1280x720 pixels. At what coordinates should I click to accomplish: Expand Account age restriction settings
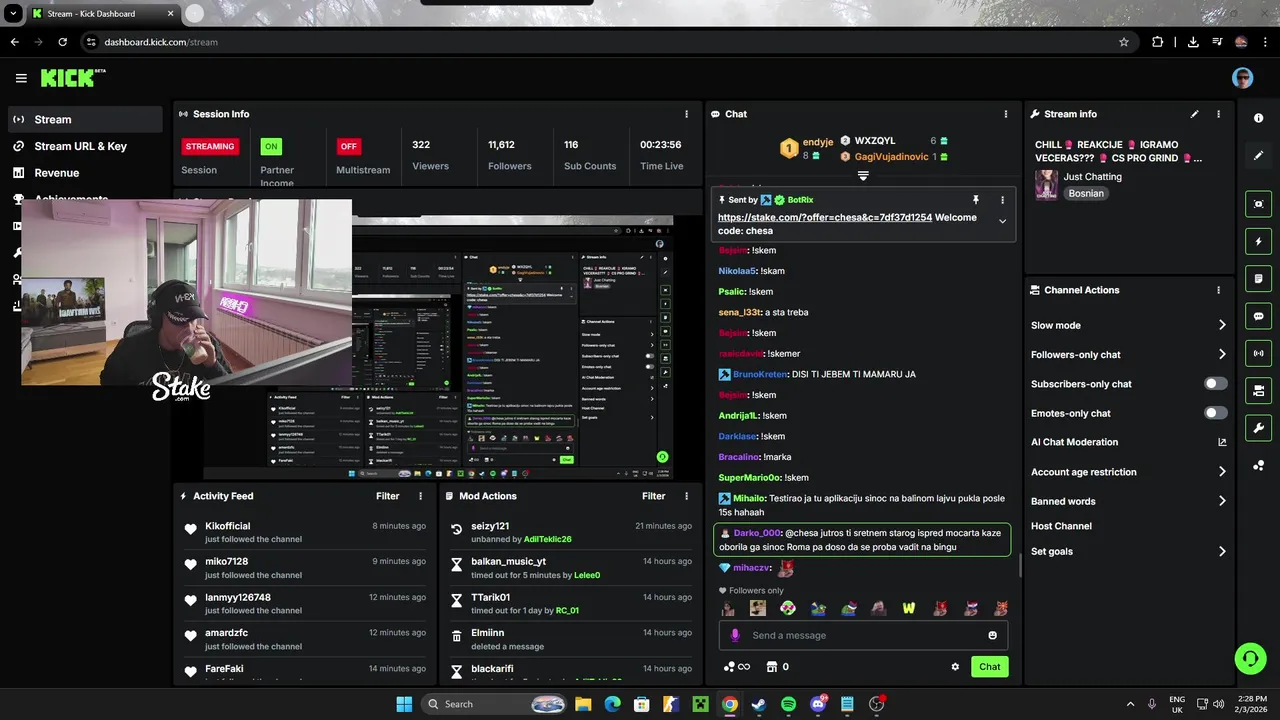[x=1222, y=472]
